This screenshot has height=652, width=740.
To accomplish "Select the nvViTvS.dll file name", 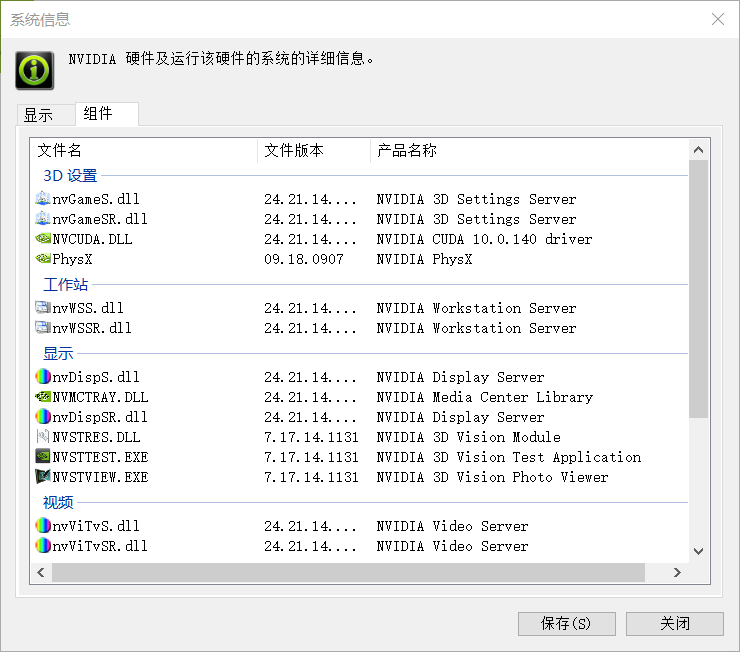I will (96, 526).
